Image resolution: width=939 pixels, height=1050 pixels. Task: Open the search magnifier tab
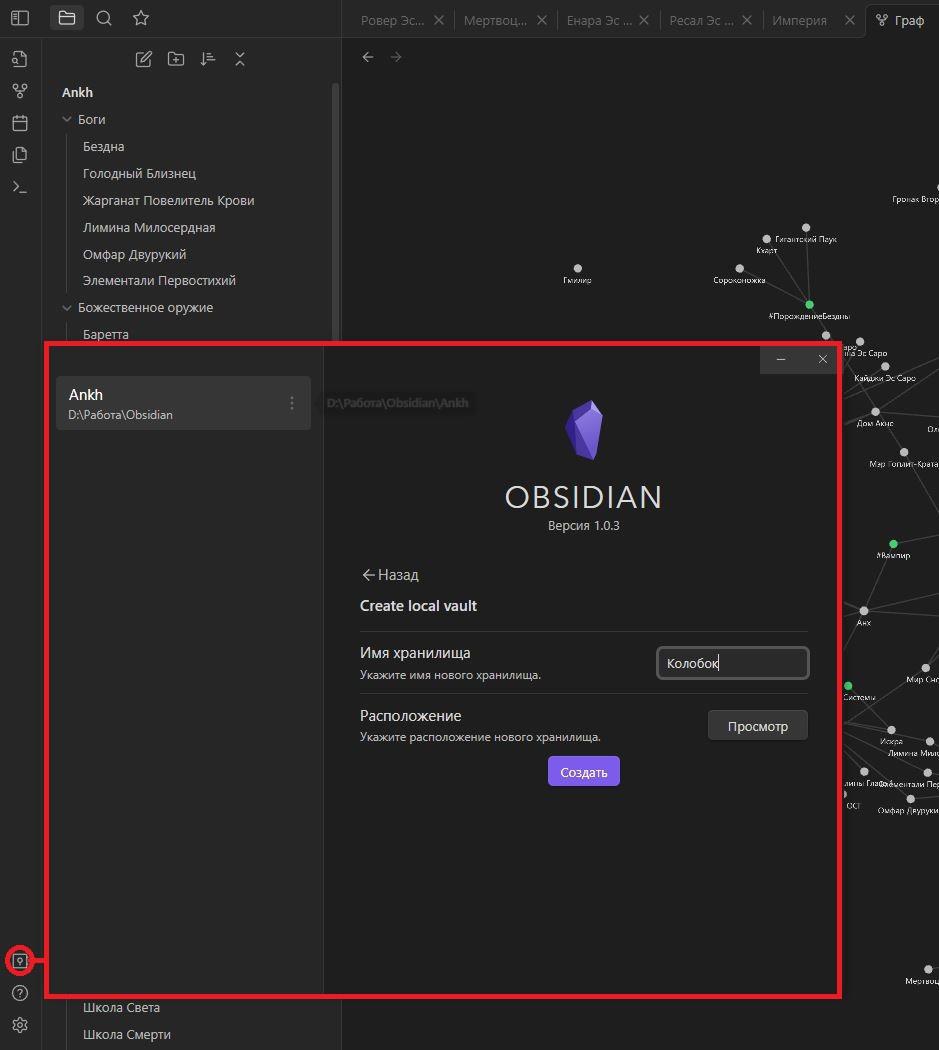pyautogui.click(x=104, y=18)
